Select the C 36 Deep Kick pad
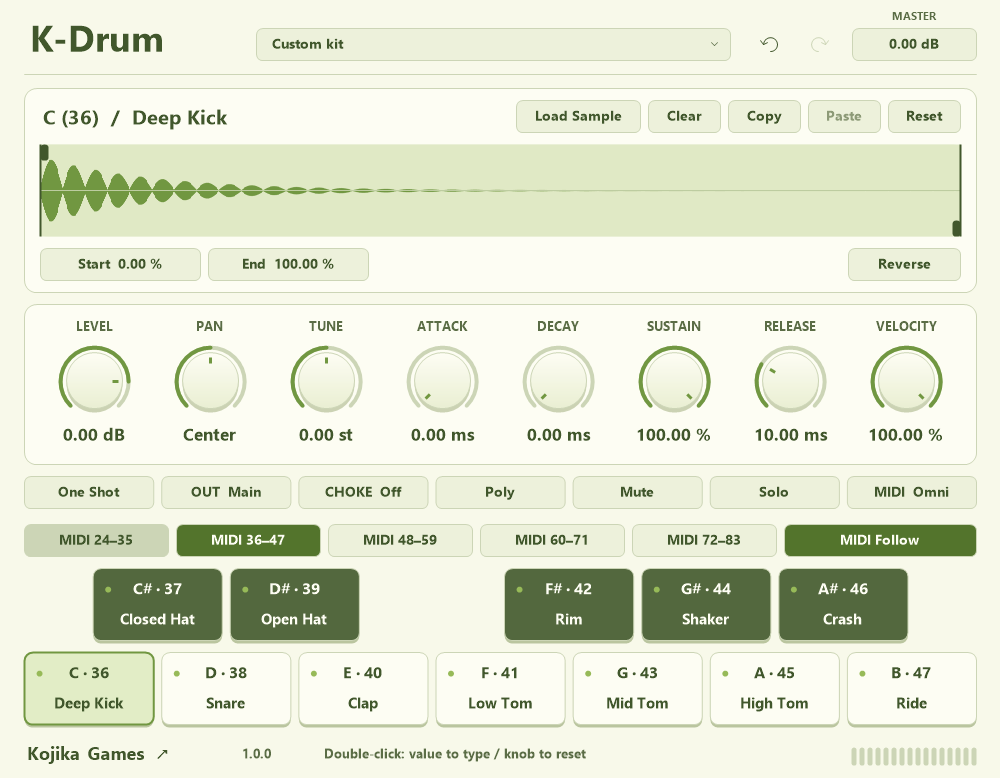Image resolution: width=1000 pixels, height=778 pixels. point(89,689)
